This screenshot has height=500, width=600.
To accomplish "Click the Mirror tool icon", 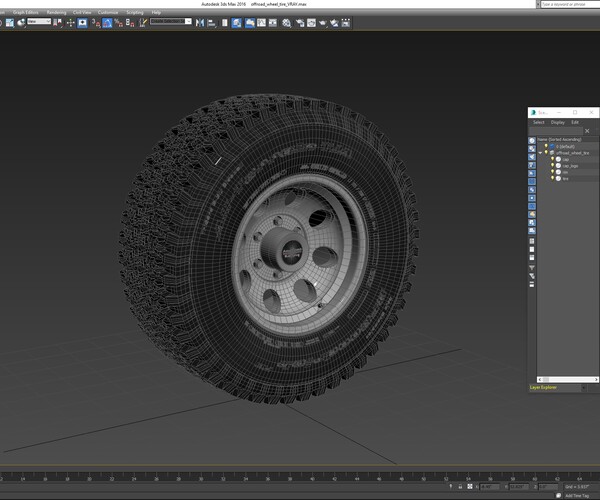I will (200, 23).
